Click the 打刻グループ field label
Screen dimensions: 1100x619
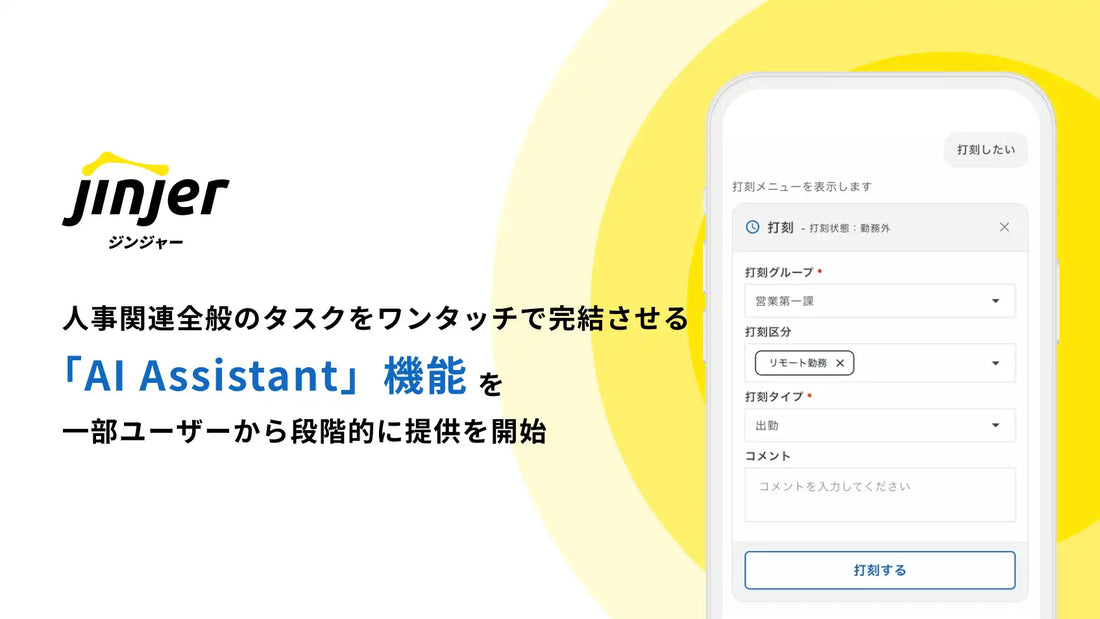click(x=779, y=272)
